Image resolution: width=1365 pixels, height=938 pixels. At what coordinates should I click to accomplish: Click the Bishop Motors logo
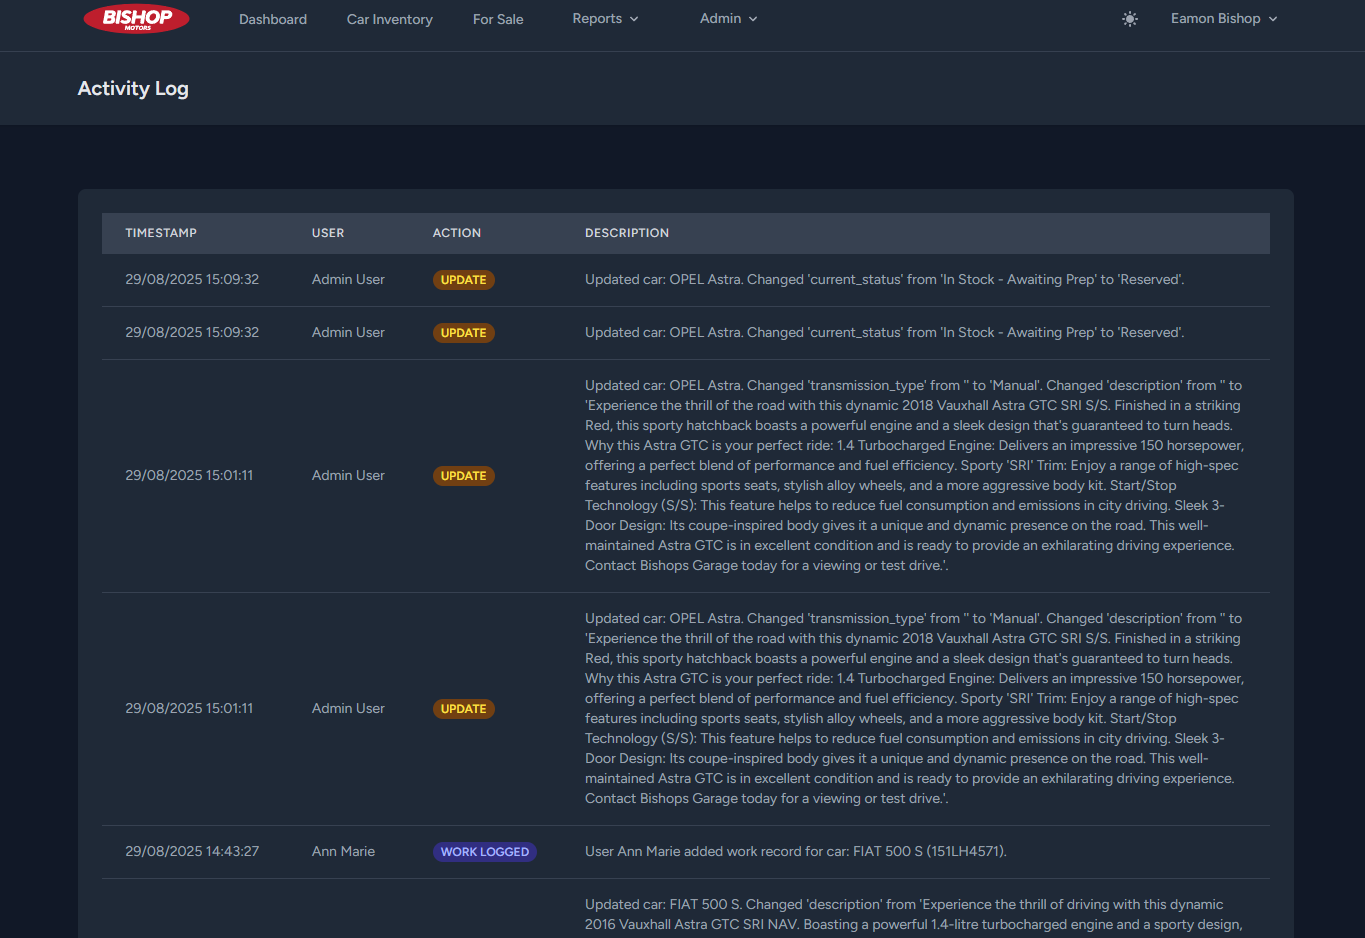137,19
